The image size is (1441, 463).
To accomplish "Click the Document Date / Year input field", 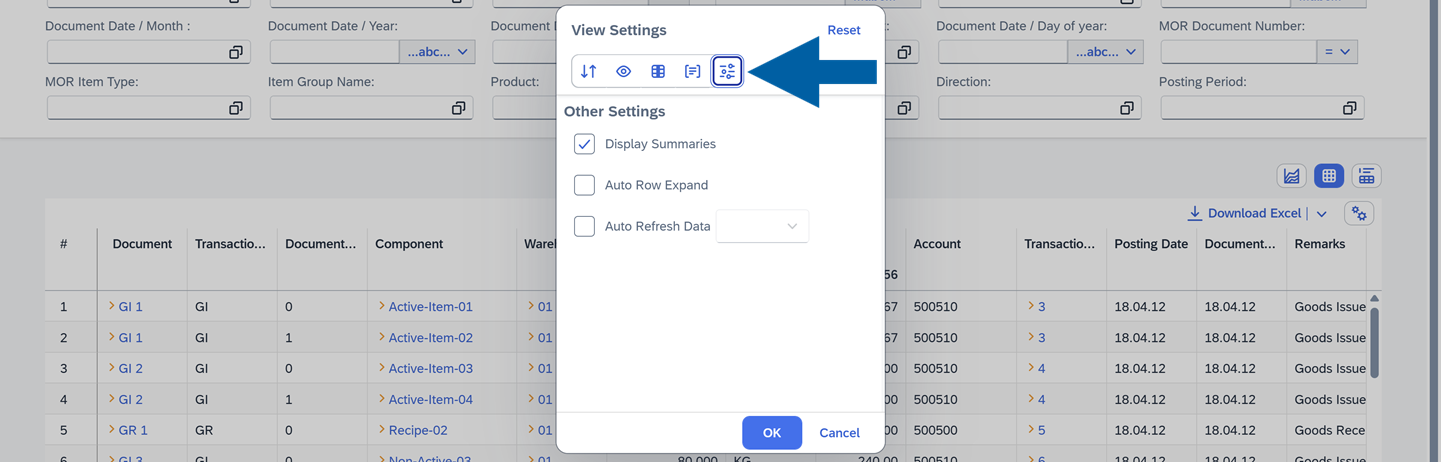I will (334, 52).
